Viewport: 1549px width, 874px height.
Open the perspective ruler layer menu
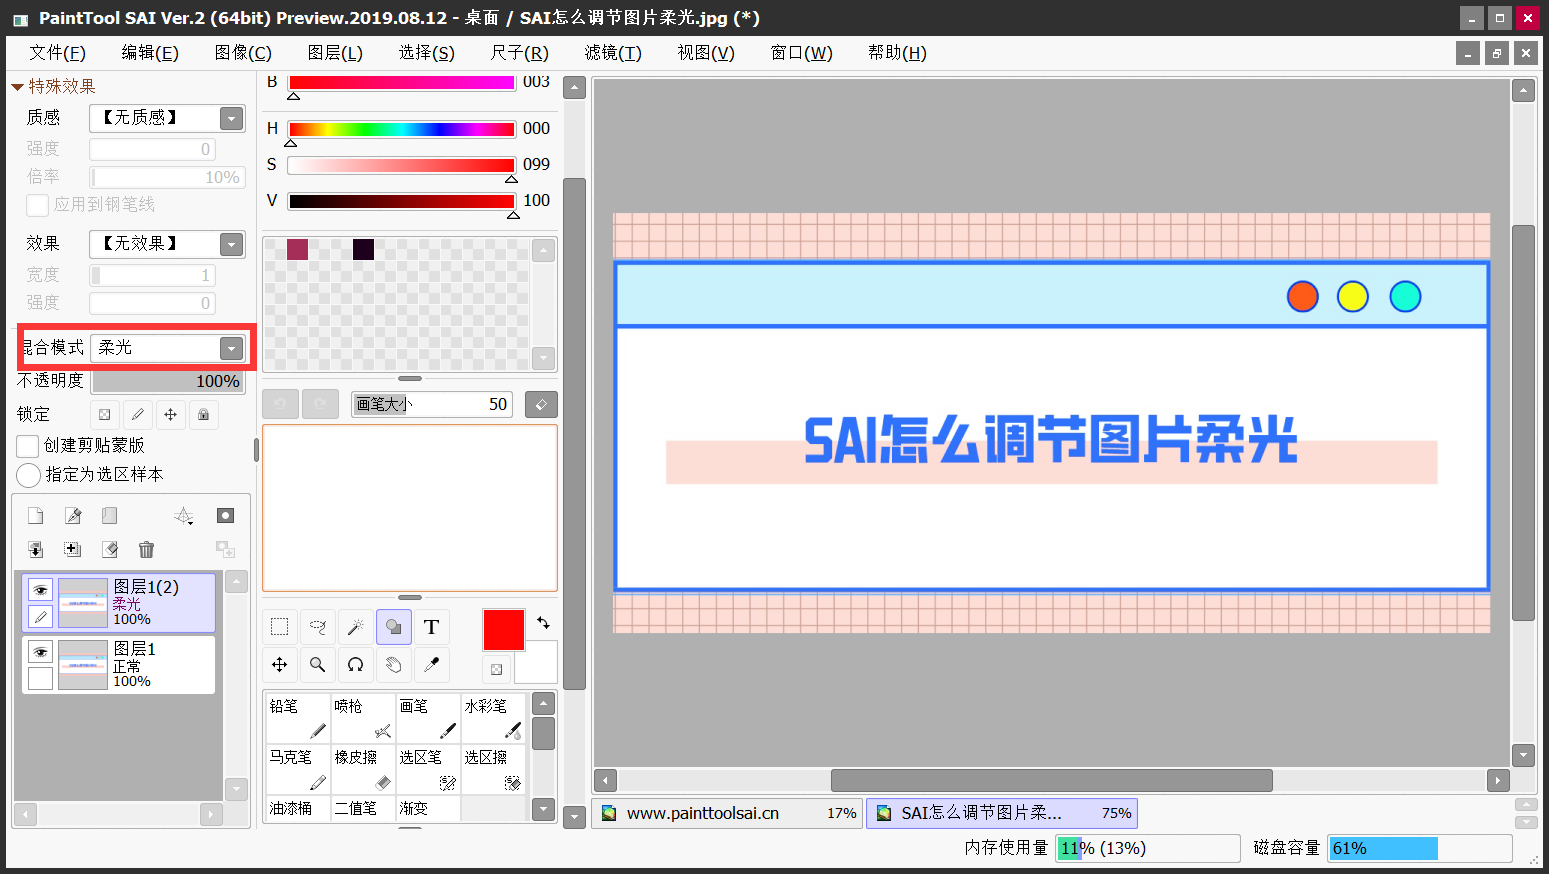[184, 516]
